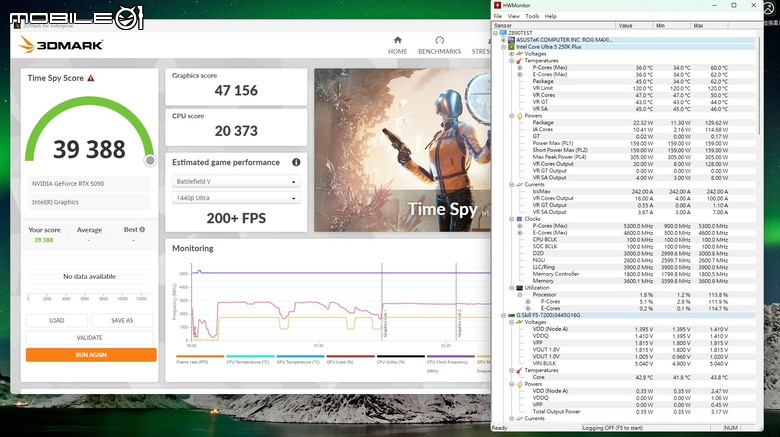Click the orange RUN AGAIN button
780x437 pixels.
coord(91,355)
